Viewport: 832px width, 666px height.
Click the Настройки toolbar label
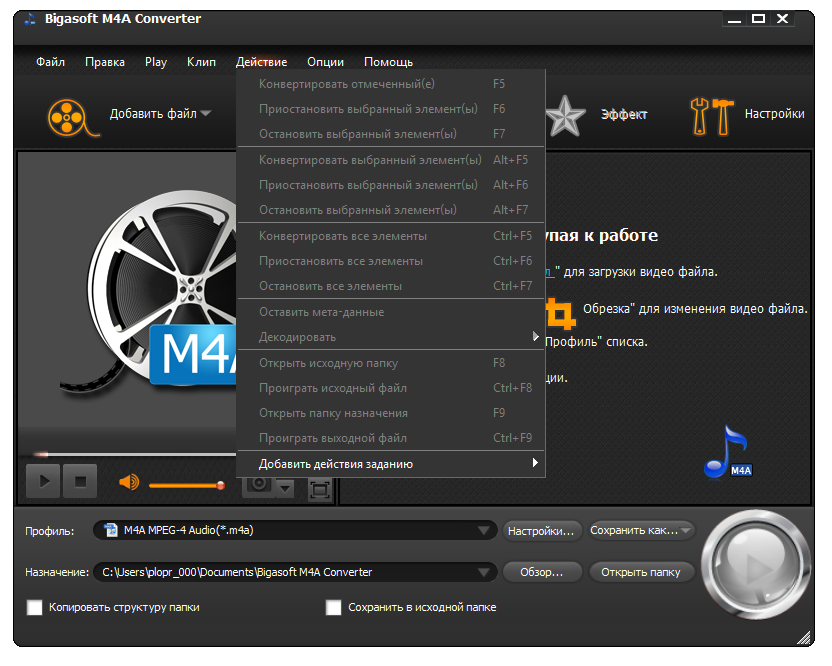(775, 114)
